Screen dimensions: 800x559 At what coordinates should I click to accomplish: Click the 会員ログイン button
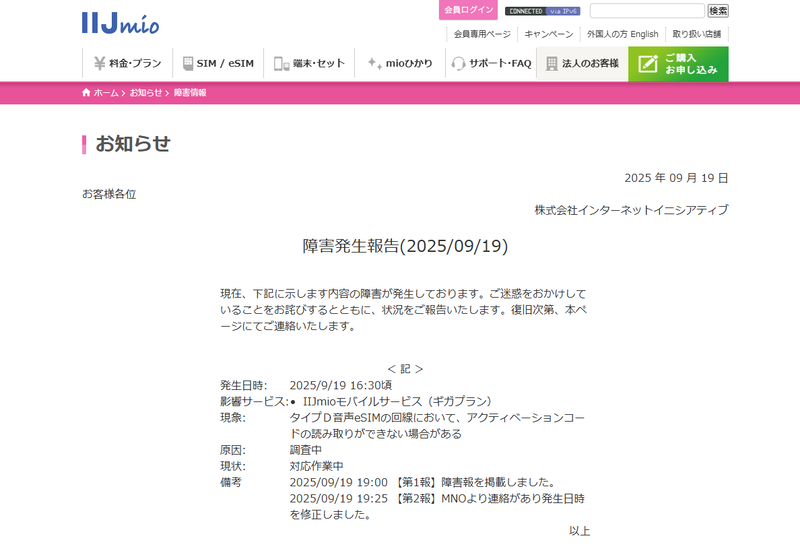tap(468, 10)
